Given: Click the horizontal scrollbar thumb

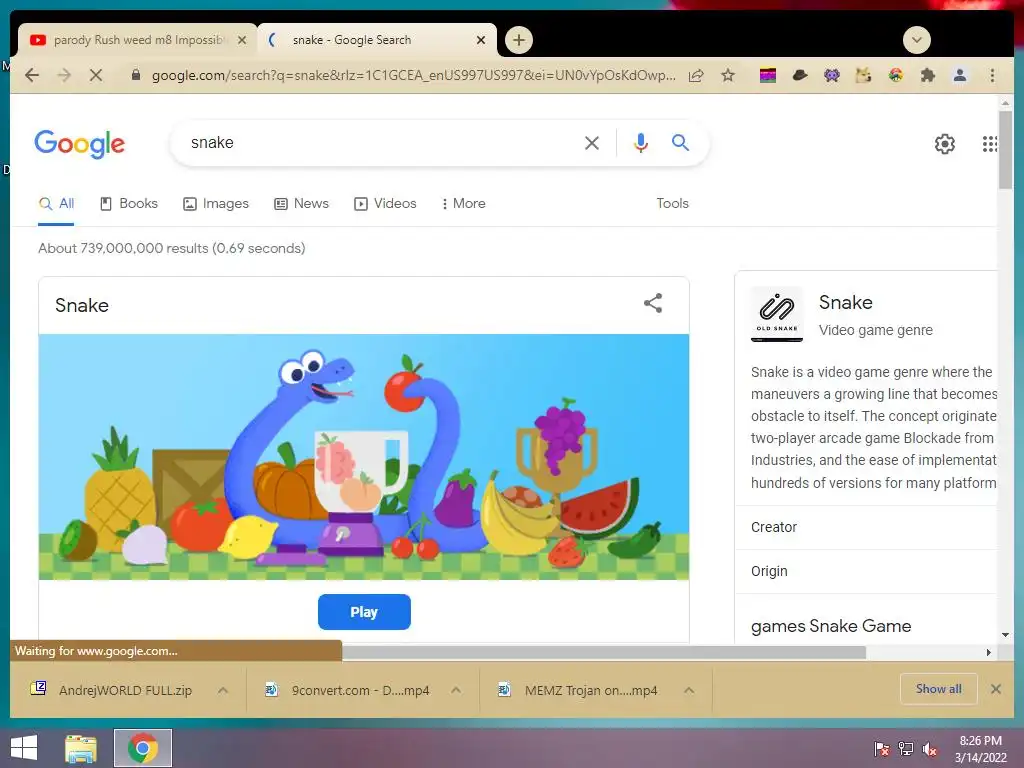Looking at the screenshot, I should coord(603,652).
